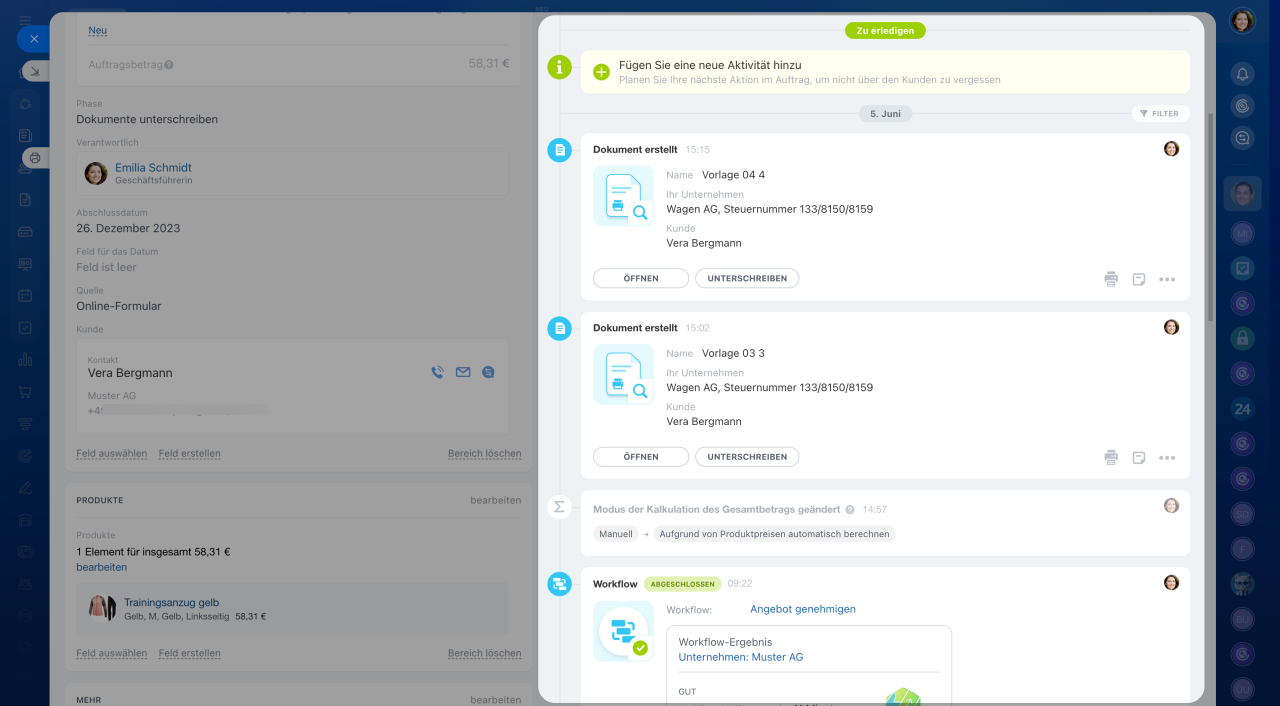
Task: Open Emilia Schmidt responsible person profile
Action: tap(153, 168)
